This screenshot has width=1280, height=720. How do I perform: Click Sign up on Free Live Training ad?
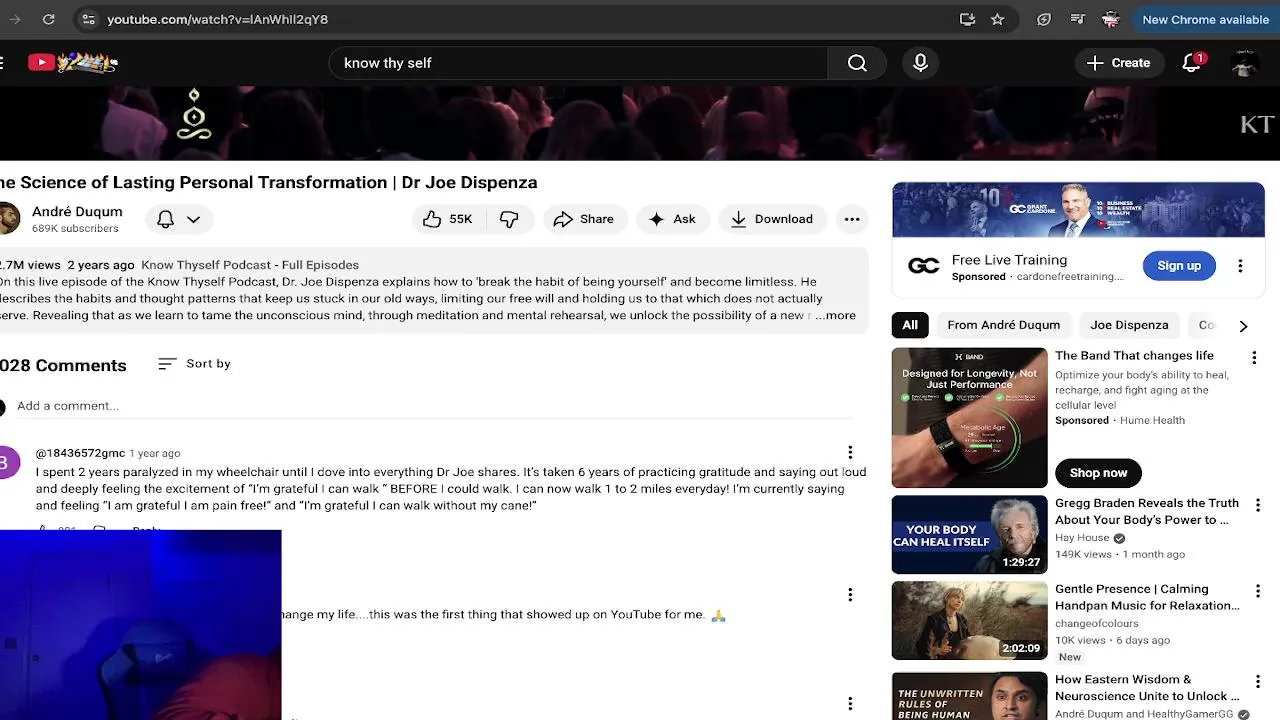[x=1179, y=266]
